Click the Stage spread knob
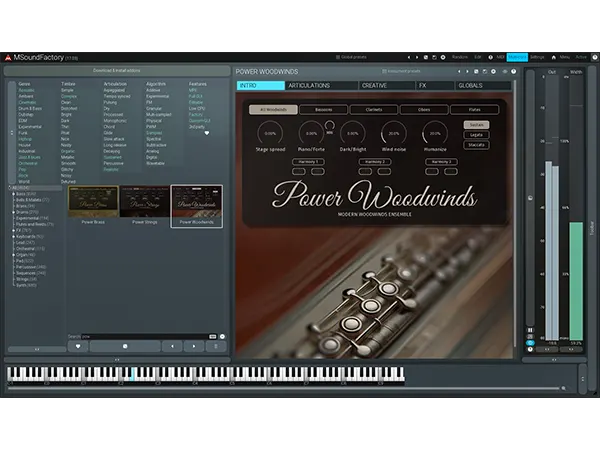 270,133
